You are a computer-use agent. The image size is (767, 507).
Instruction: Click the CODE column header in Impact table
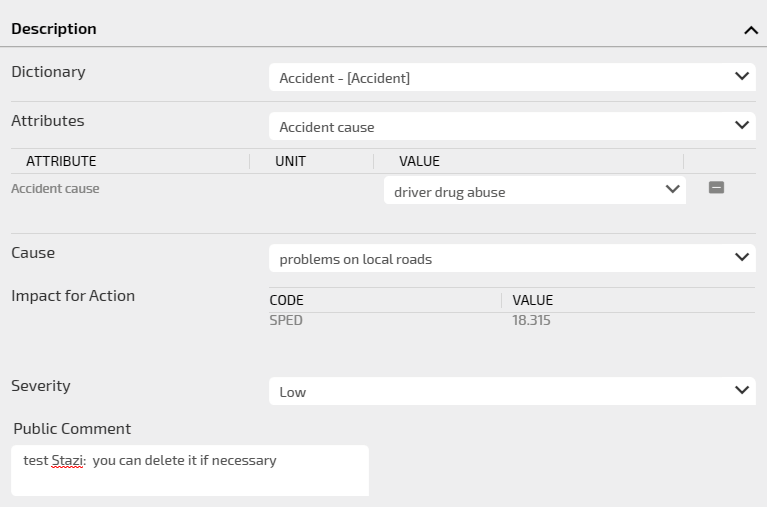tap(287, 300)
